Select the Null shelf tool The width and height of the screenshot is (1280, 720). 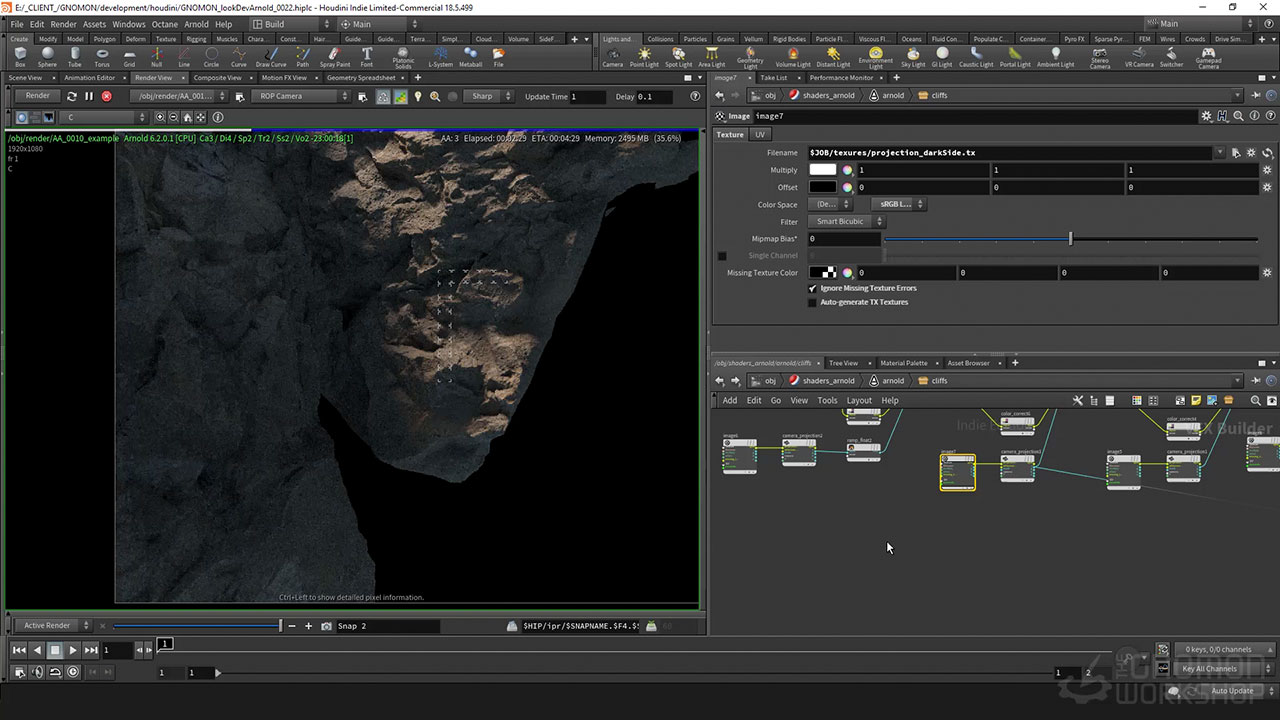(156, 57)
